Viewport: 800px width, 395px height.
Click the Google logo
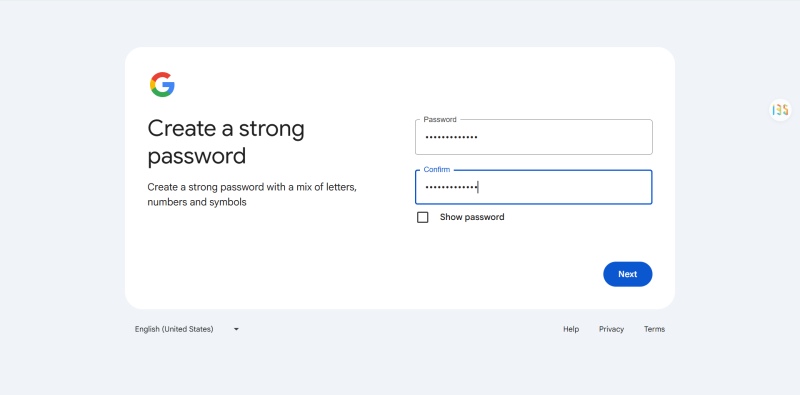pyautogui.click(x=162, y=84)
